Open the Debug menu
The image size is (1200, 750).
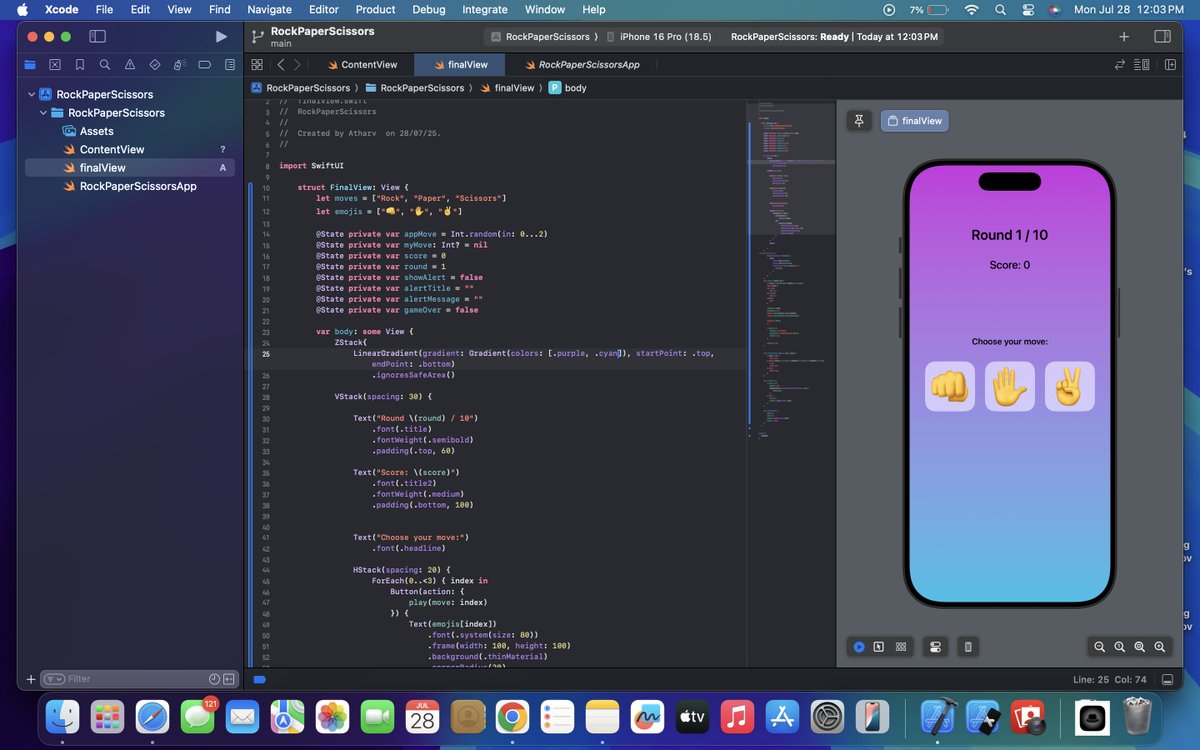429,10
